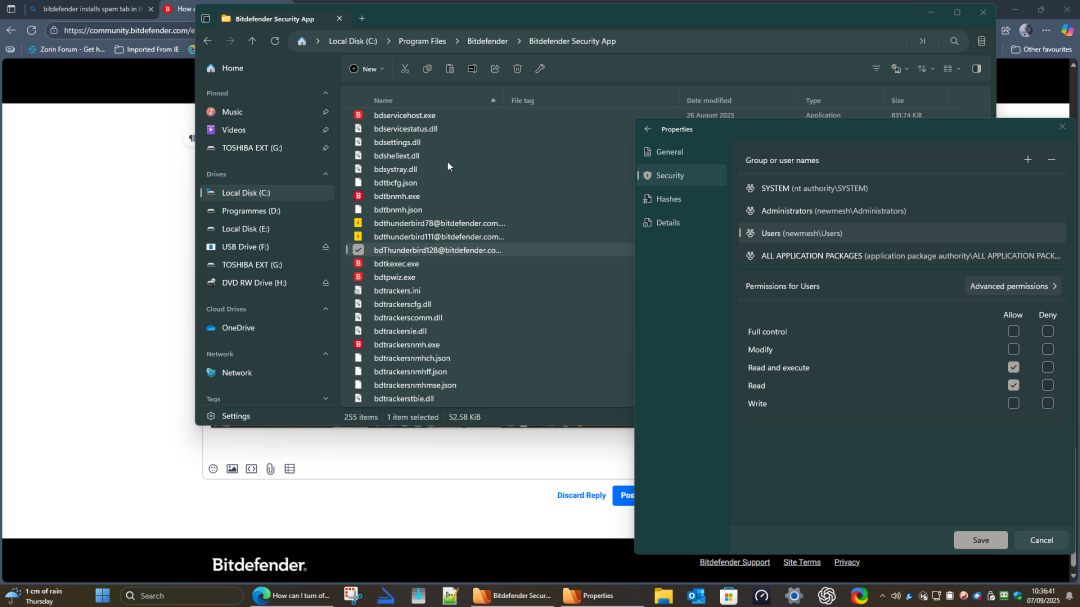Click the Rename icon in toolbar
This screenshot has height=607, width=1080.
[x=472, y=69]
